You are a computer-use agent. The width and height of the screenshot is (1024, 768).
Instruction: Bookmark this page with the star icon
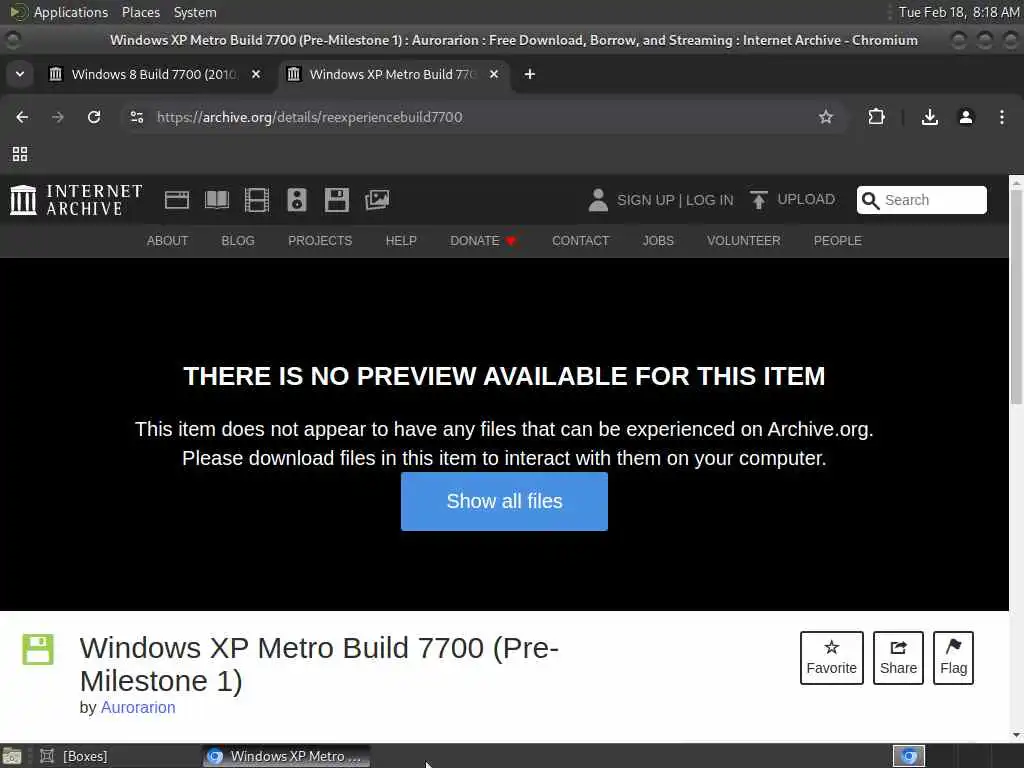[x=826, y=117]
